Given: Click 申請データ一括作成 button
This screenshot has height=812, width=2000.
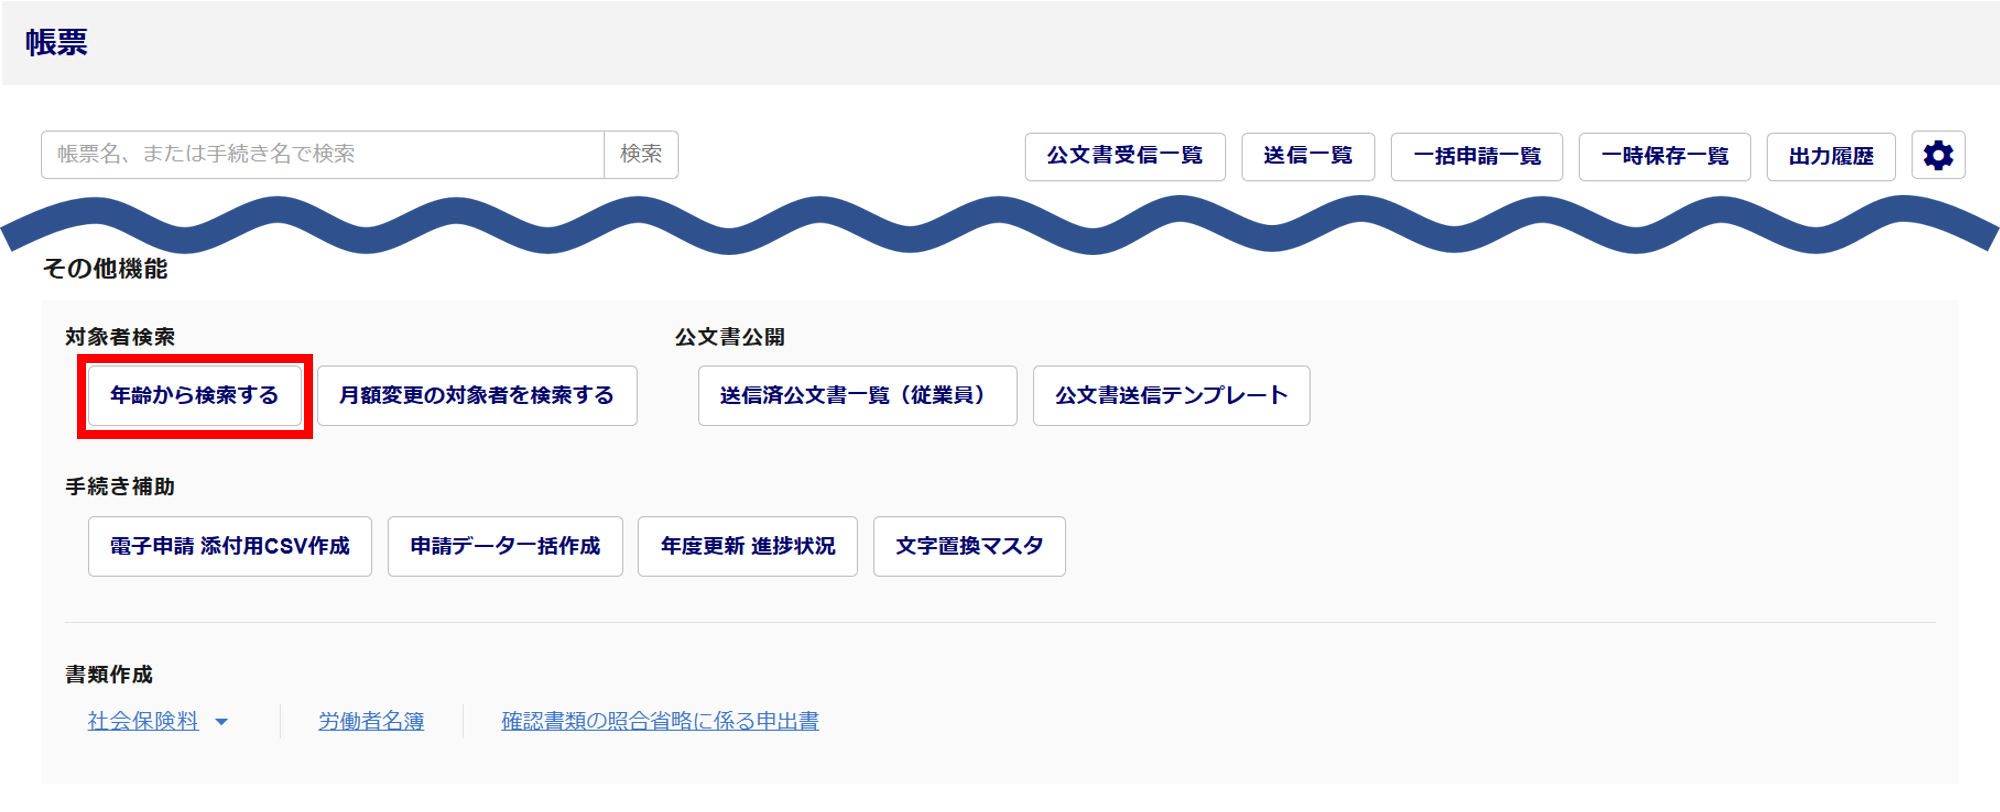Looking at the screenshot, I should click(505, 546).
